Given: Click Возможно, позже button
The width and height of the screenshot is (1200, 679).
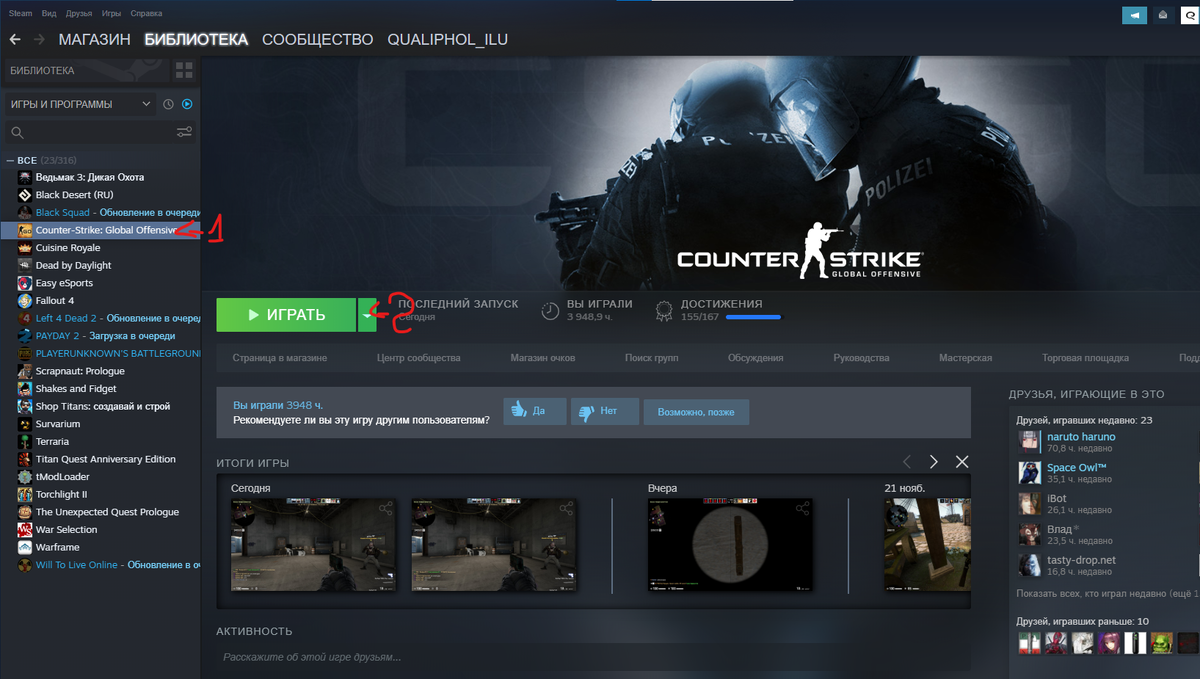Looking at the screenshot, I should click(695, 411).
